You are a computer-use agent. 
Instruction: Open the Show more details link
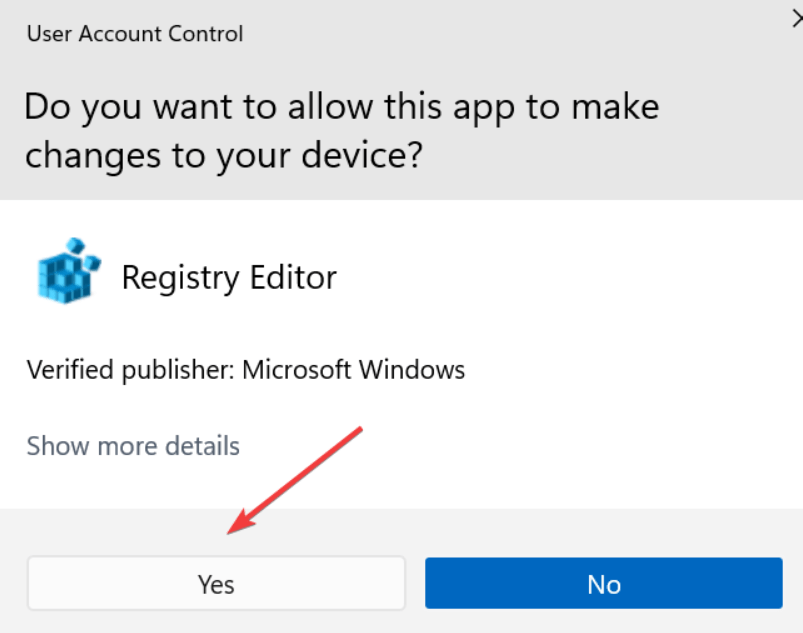coord(133,446)
